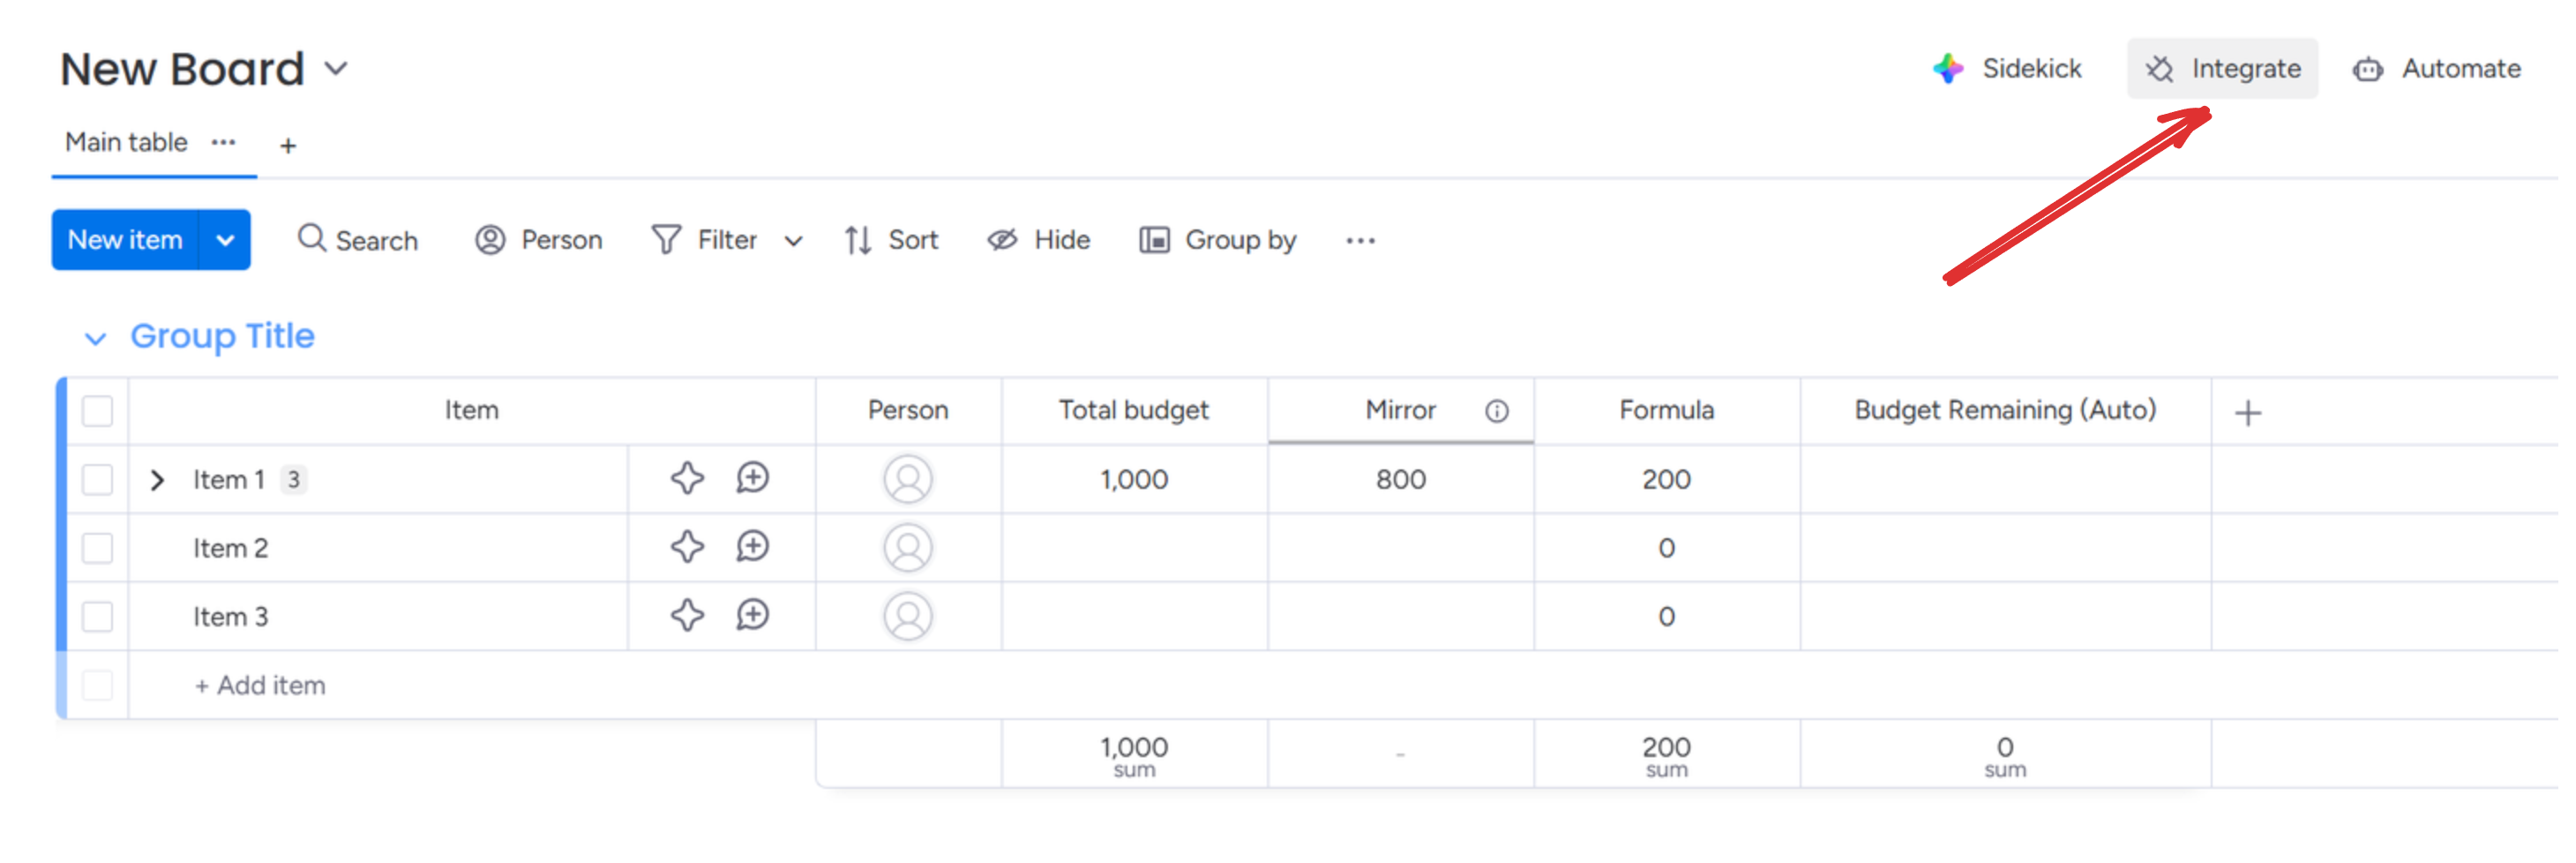This screenshot has height=863, width=2576.
Task: Assign person avatar for Item 3
Action: tap(907, 616)
